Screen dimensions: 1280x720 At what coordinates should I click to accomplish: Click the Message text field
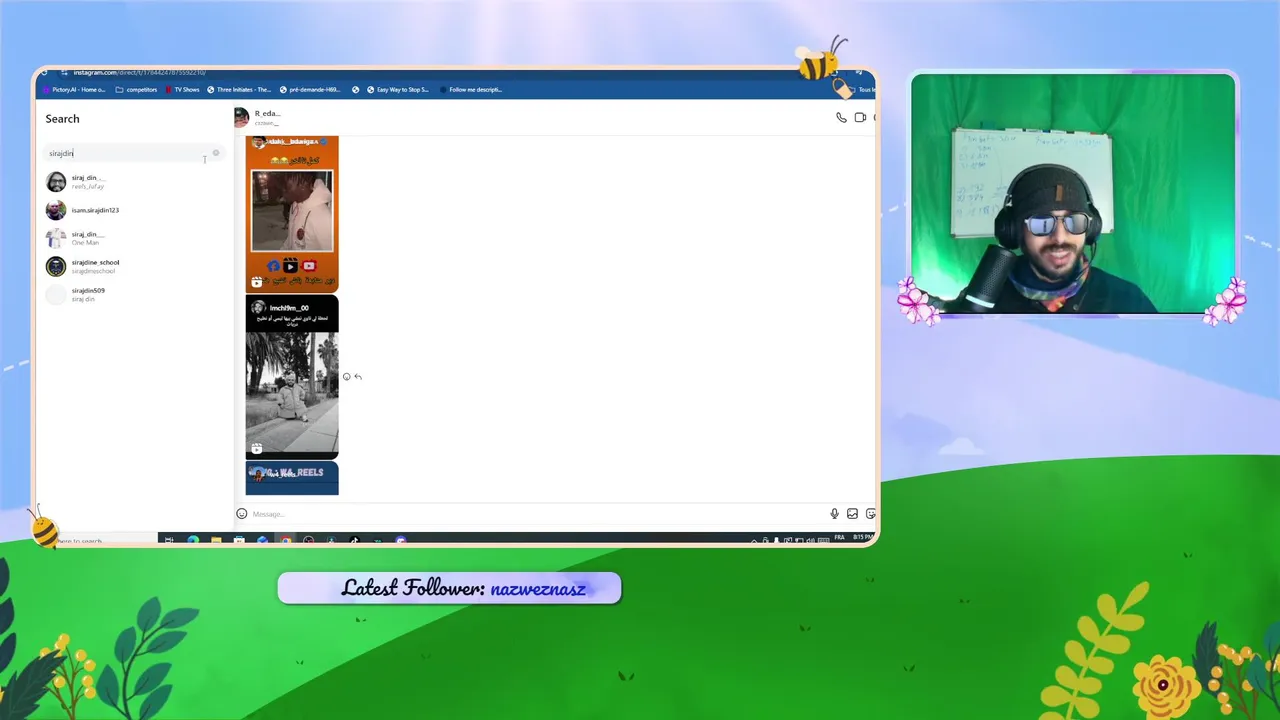coord(538,514)
